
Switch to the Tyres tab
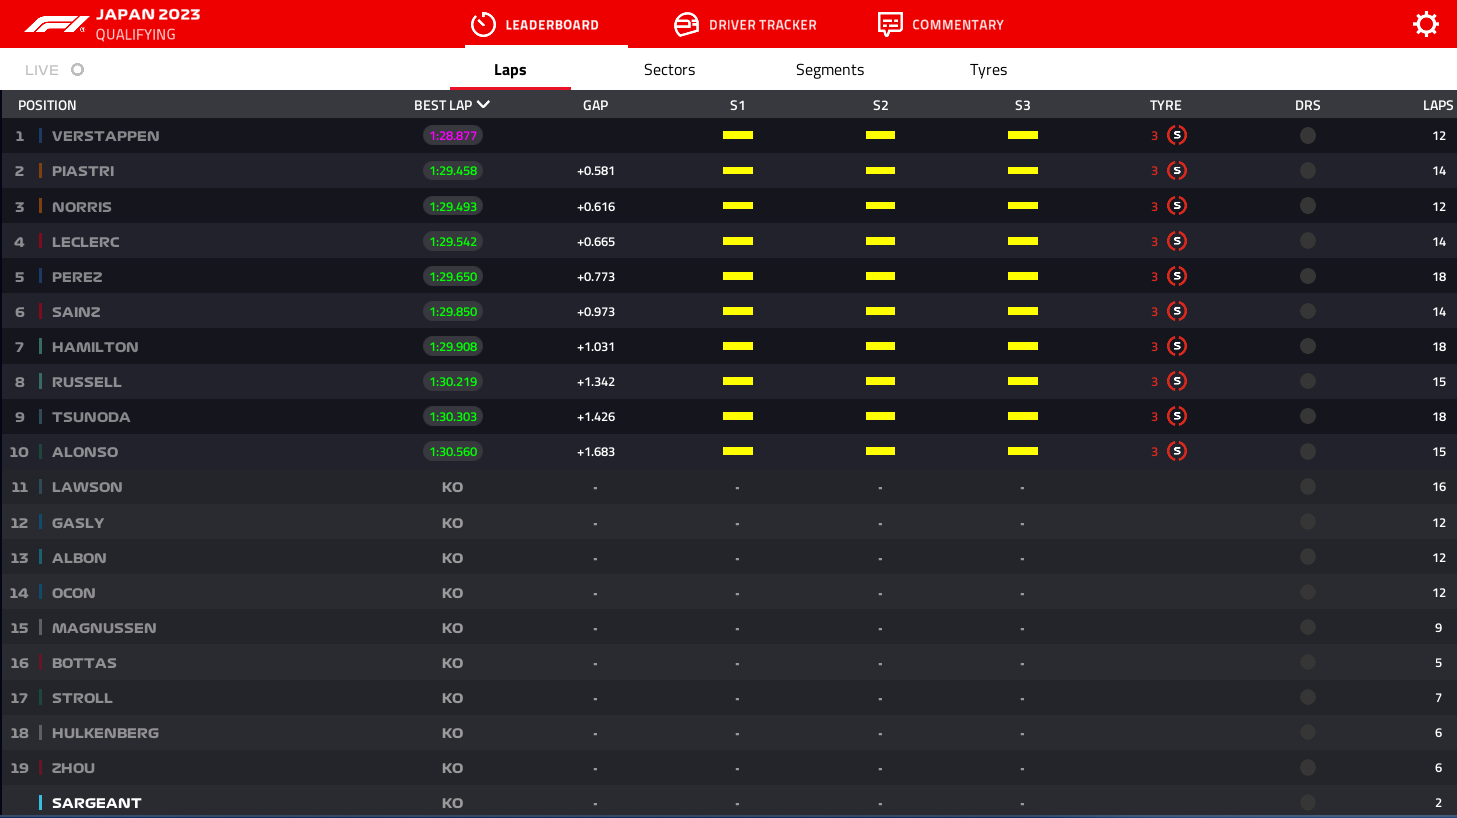[988, 69]
